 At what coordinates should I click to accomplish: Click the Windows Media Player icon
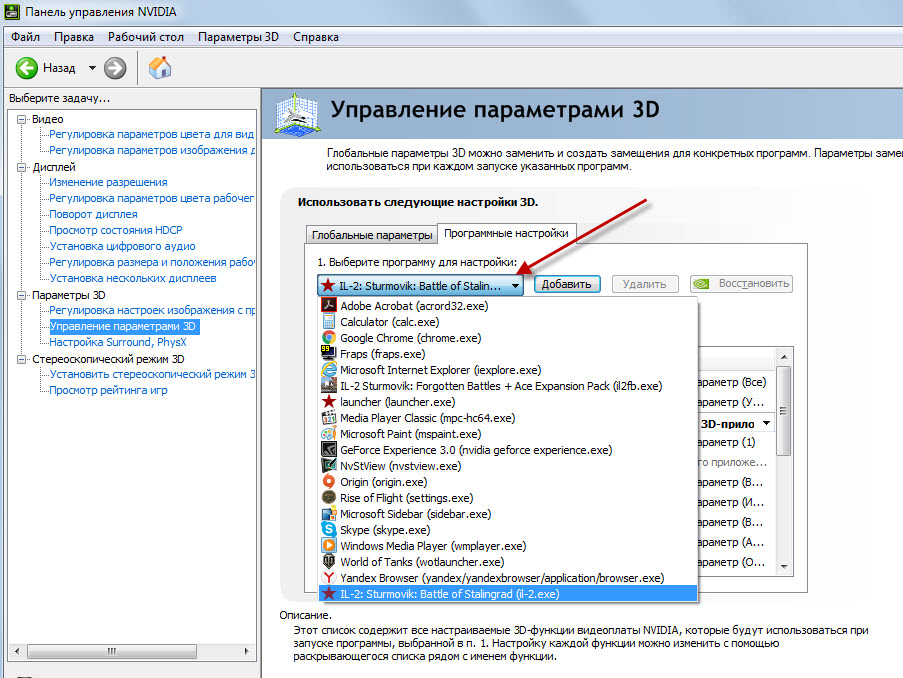point(329,546)
